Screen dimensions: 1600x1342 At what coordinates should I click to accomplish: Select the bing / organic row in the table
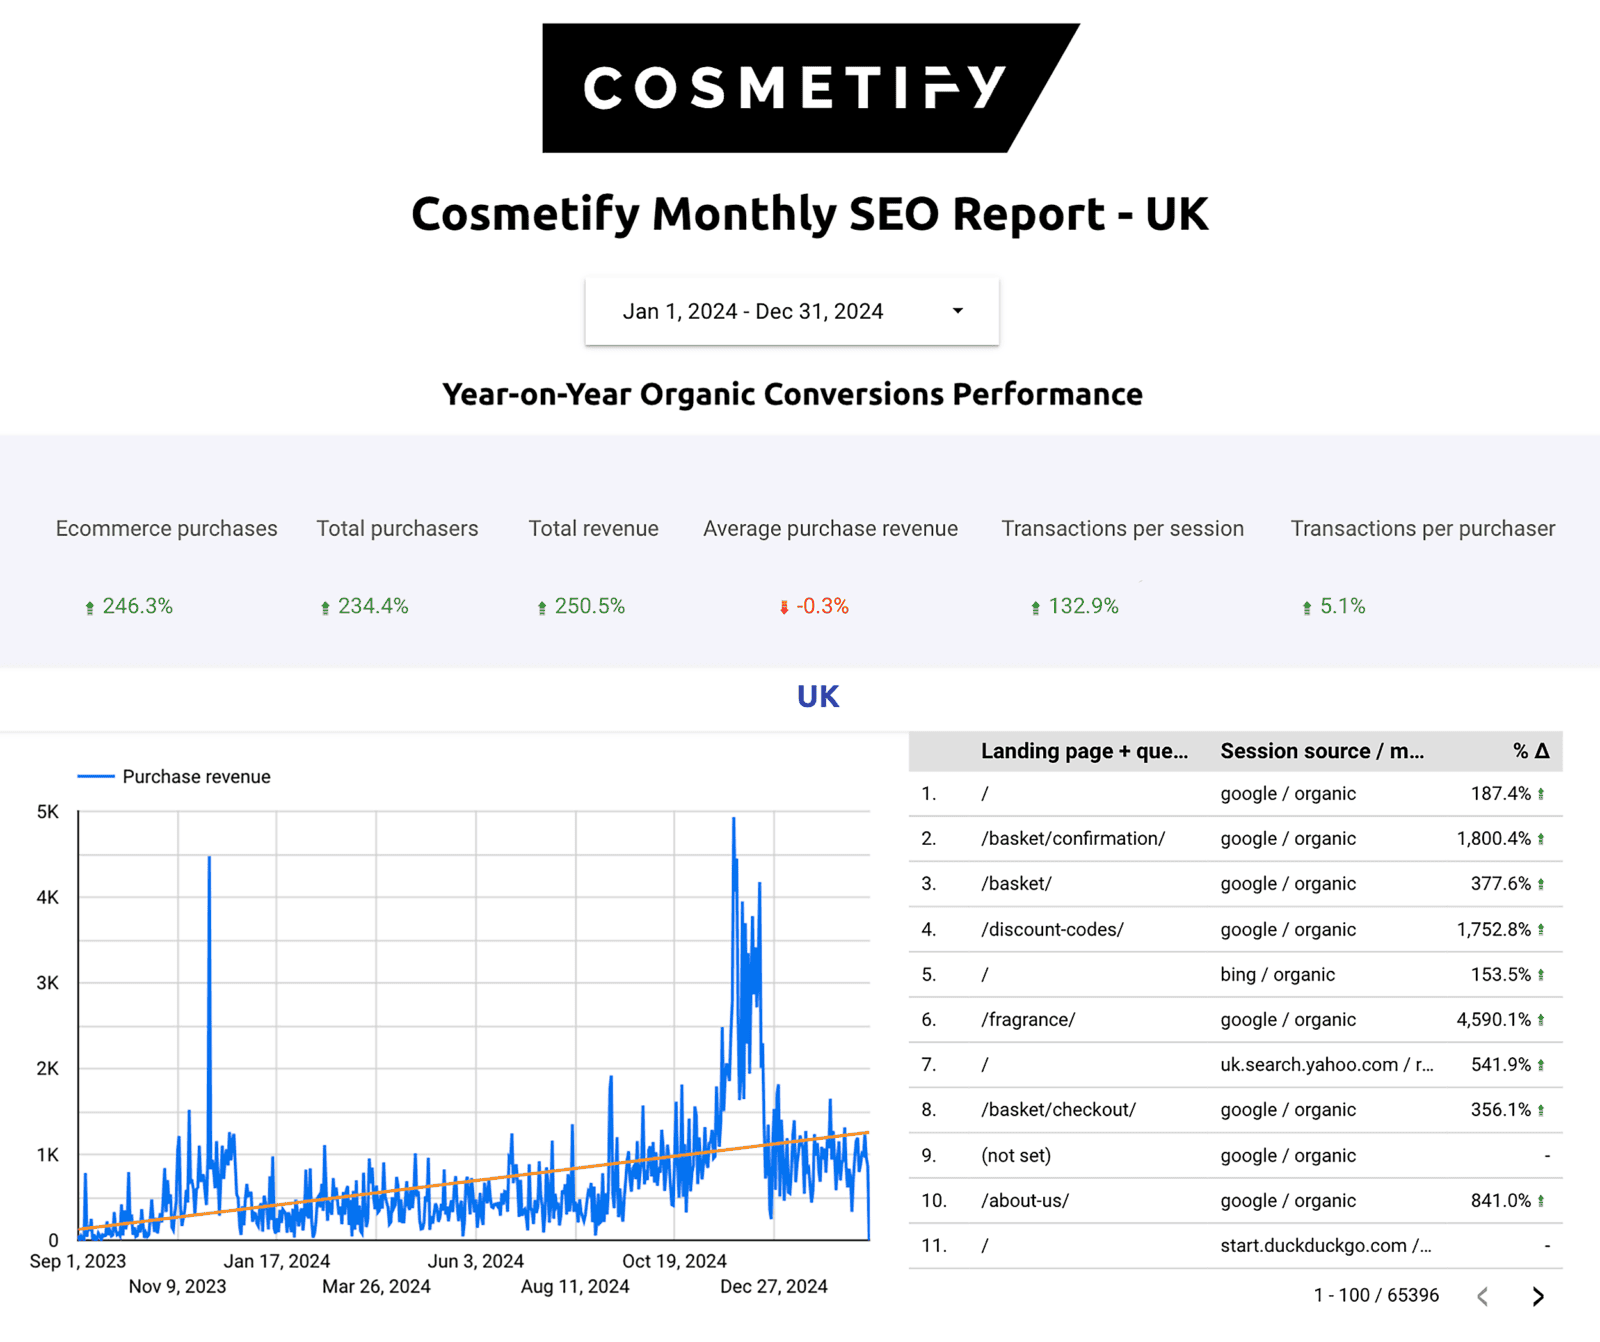1277,974
